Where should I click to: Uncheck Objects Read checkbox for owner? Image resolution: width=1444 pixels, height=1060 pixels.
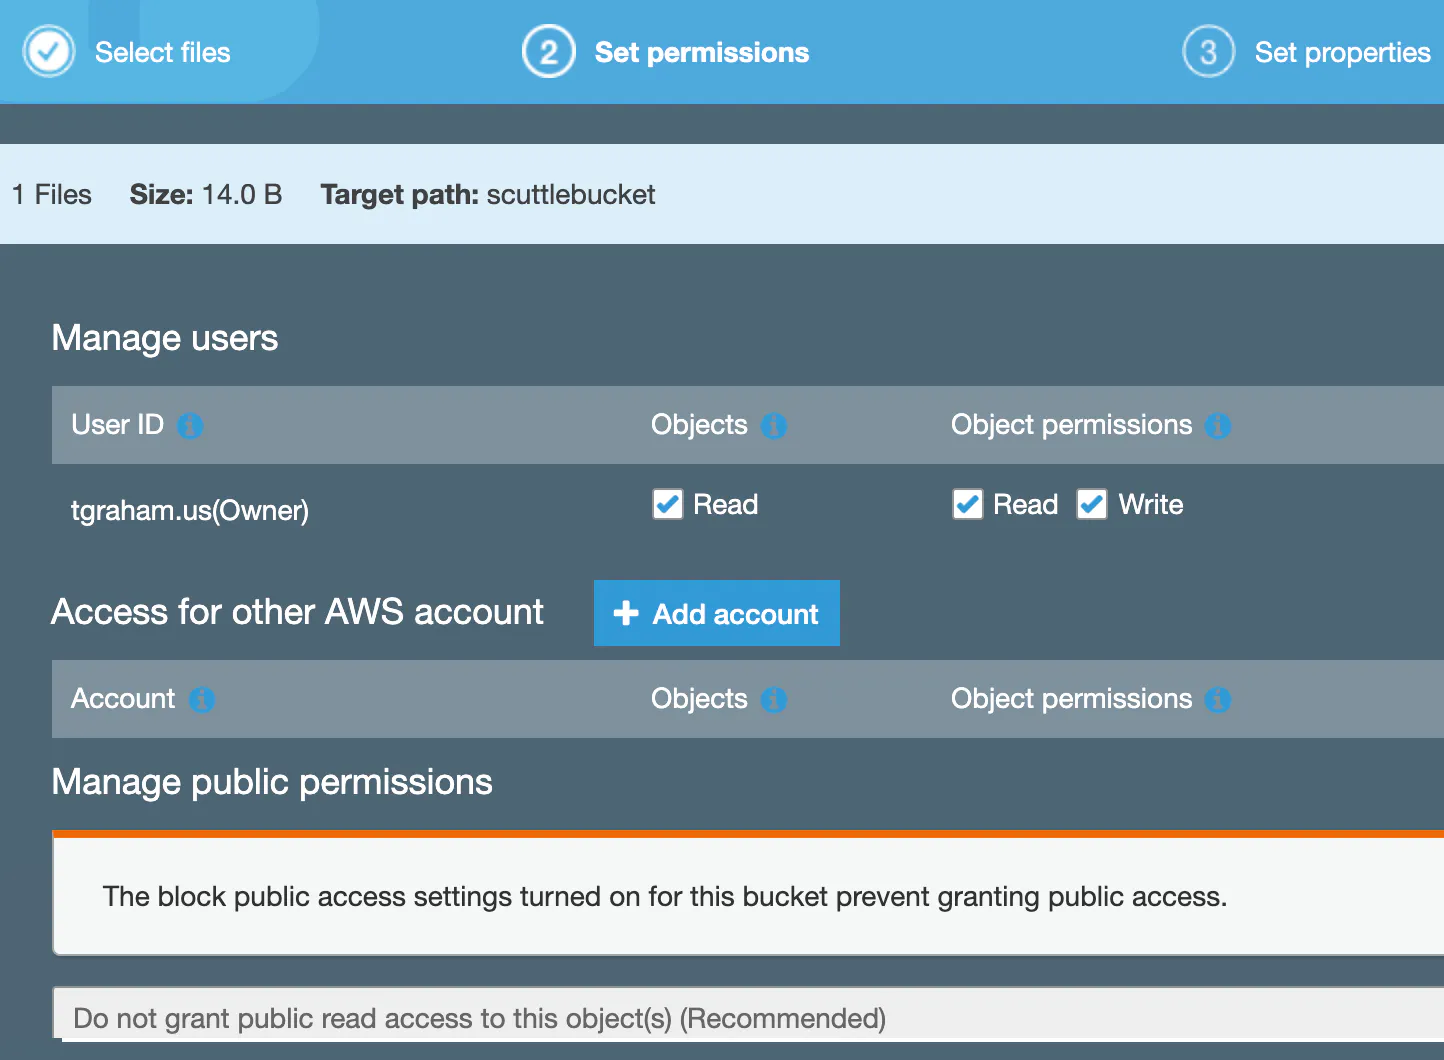668,504
